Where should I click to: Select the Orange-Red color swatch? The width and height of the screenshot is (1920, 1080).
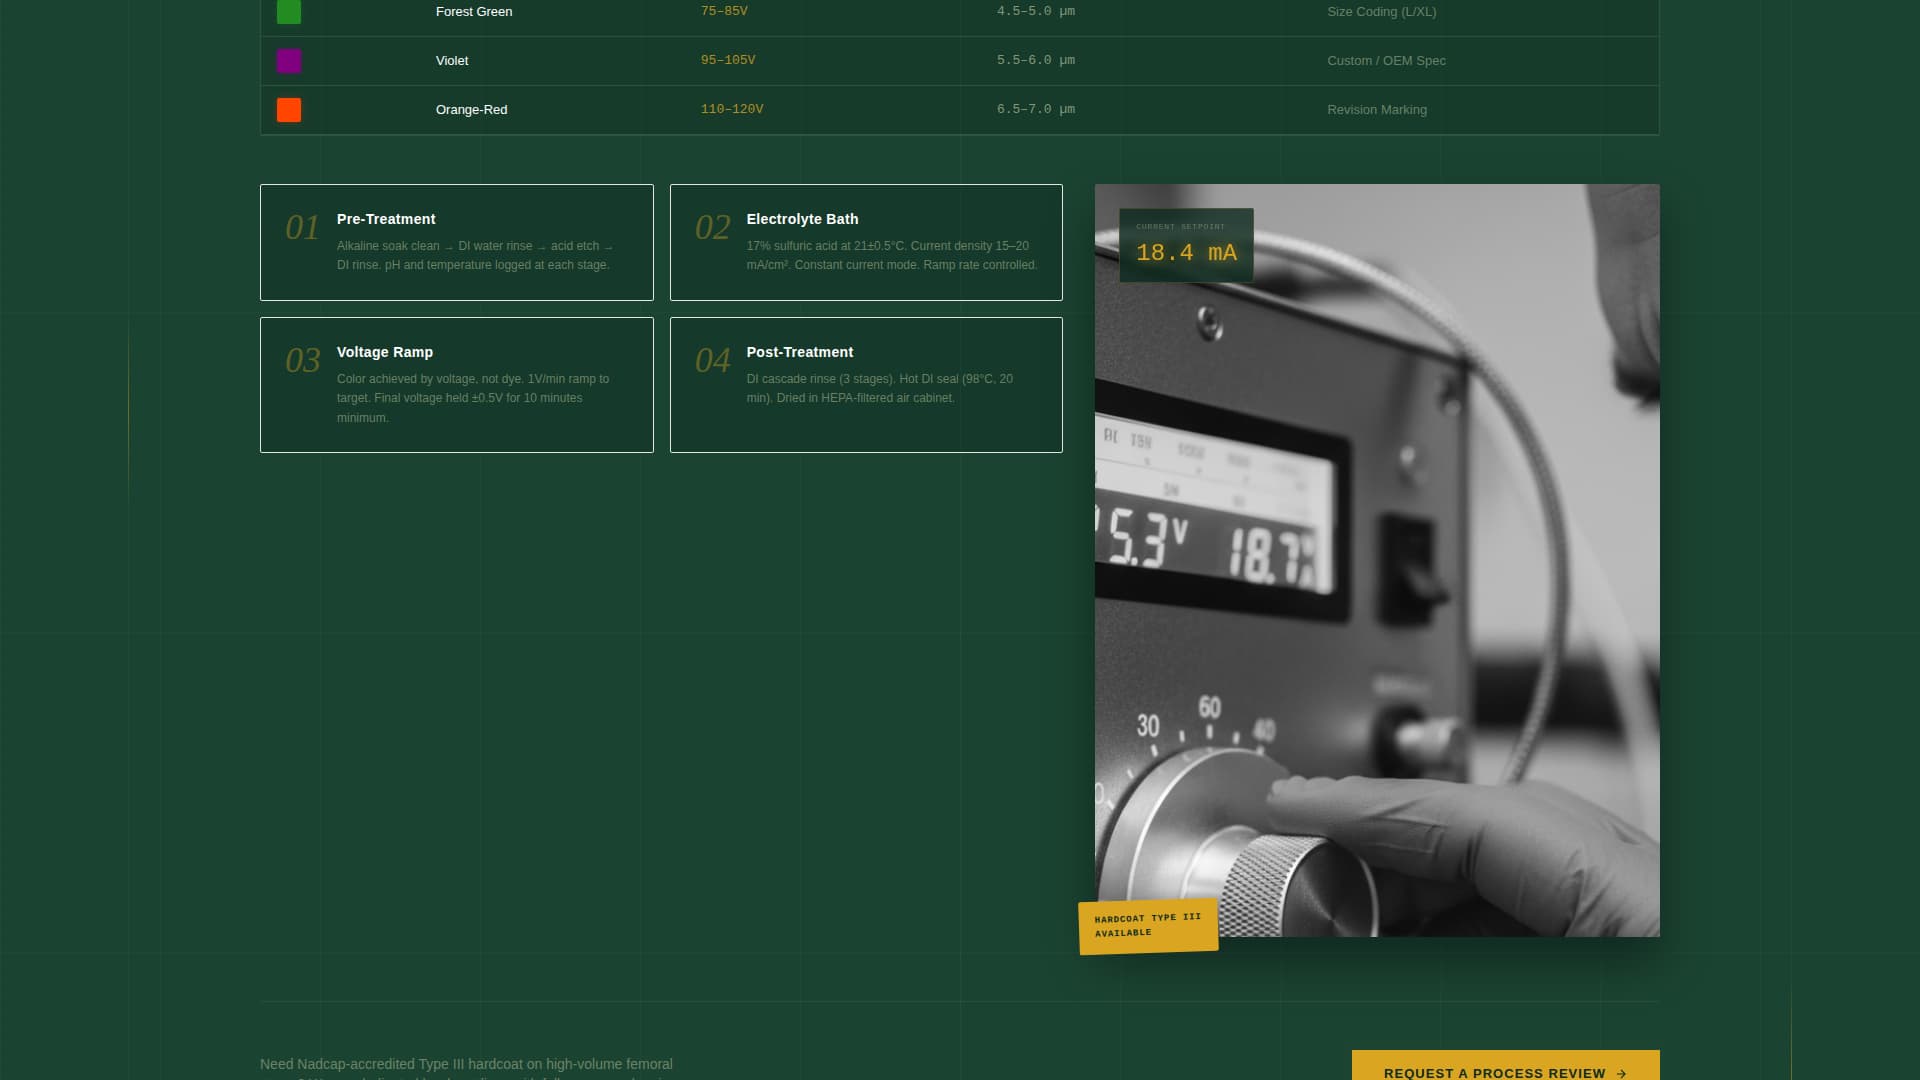point(290,110)
